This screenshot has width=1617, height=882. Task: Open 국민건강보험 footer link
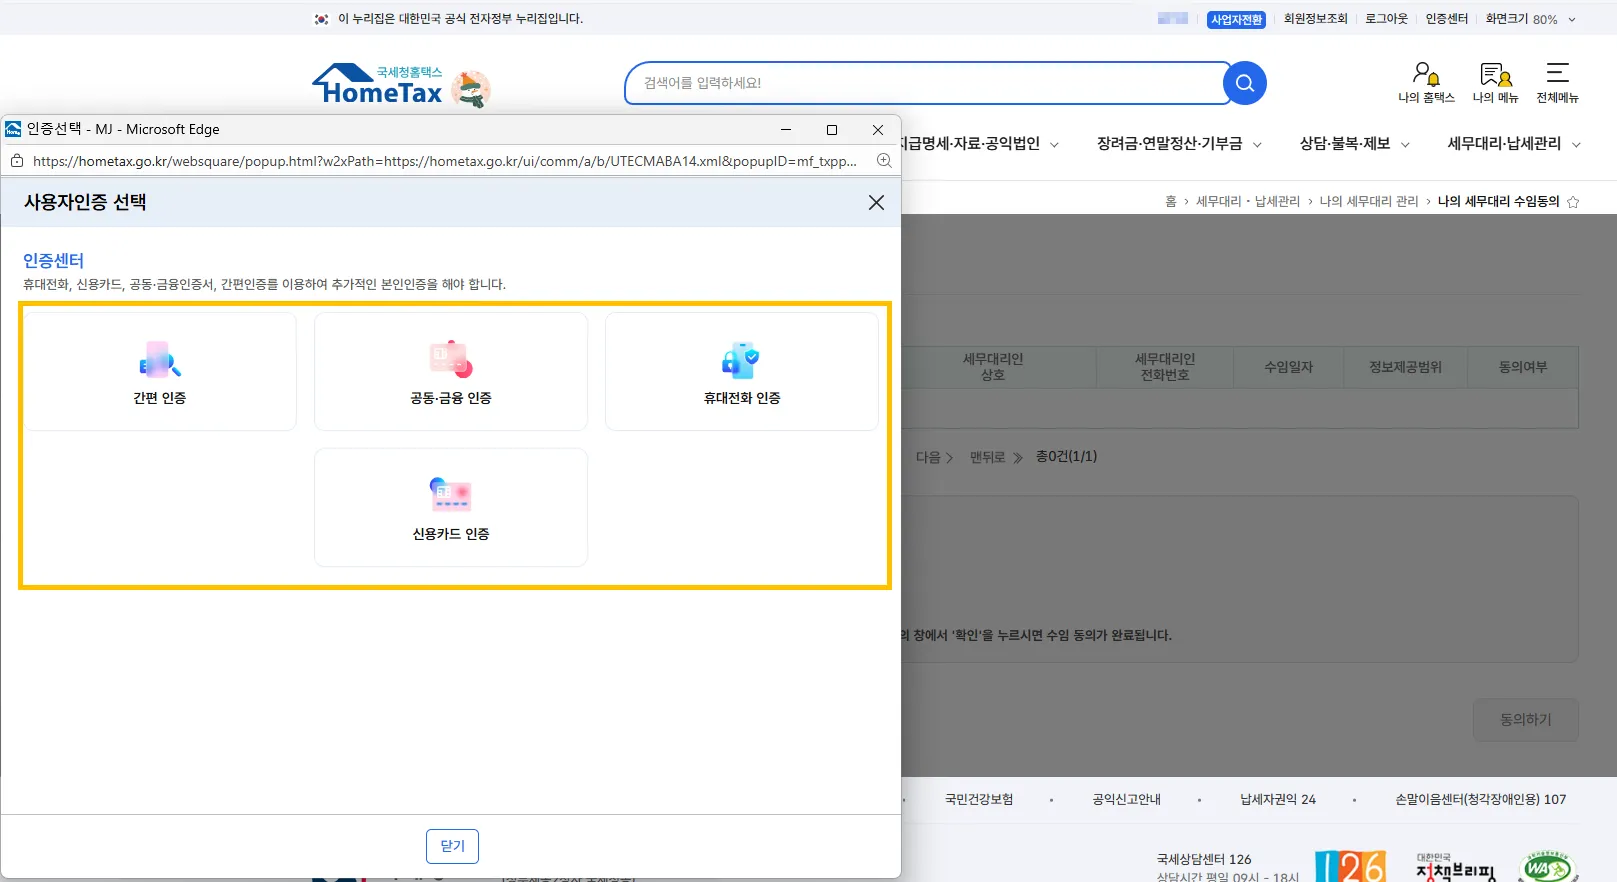(979, 799)
